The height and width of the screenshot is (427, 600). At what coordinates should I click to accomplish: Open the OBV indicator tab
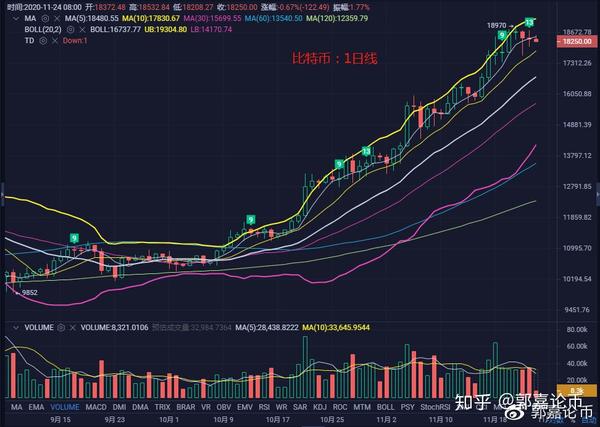(x=224, y=407)
